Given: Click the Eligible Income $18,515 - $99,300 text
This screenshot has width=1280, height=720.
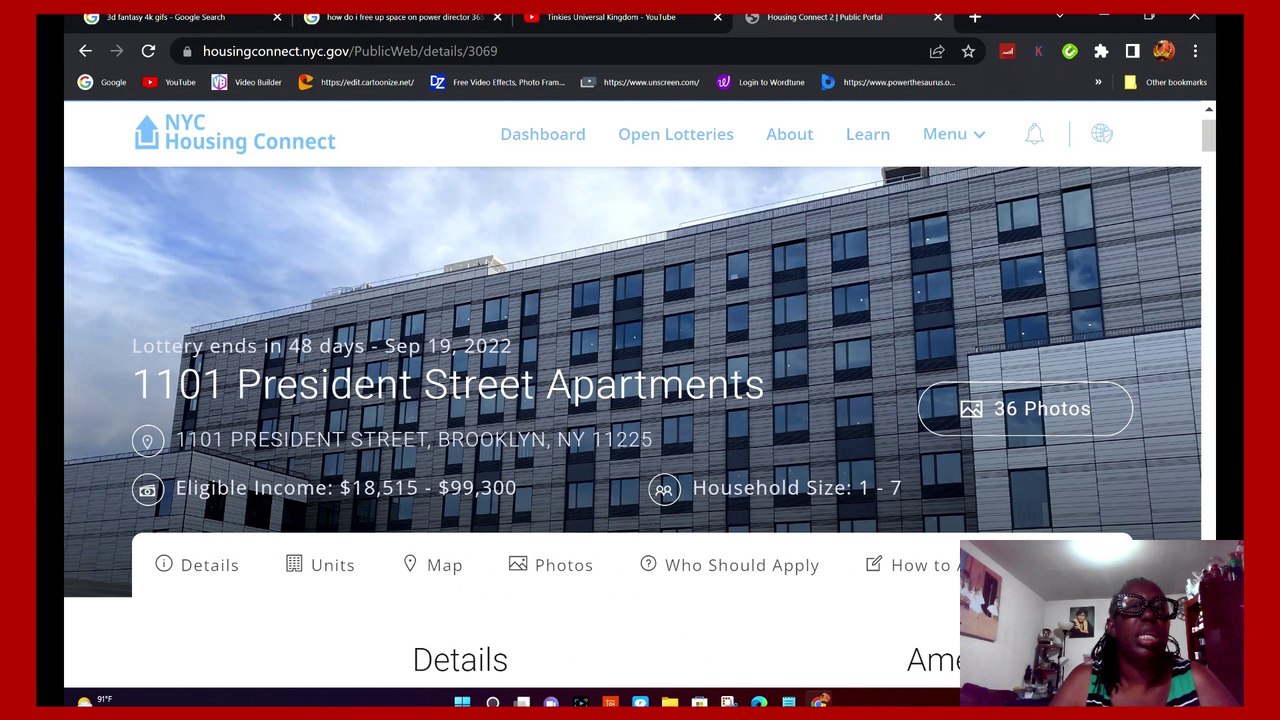Looking at the screenshot, I should pos(346,488).
